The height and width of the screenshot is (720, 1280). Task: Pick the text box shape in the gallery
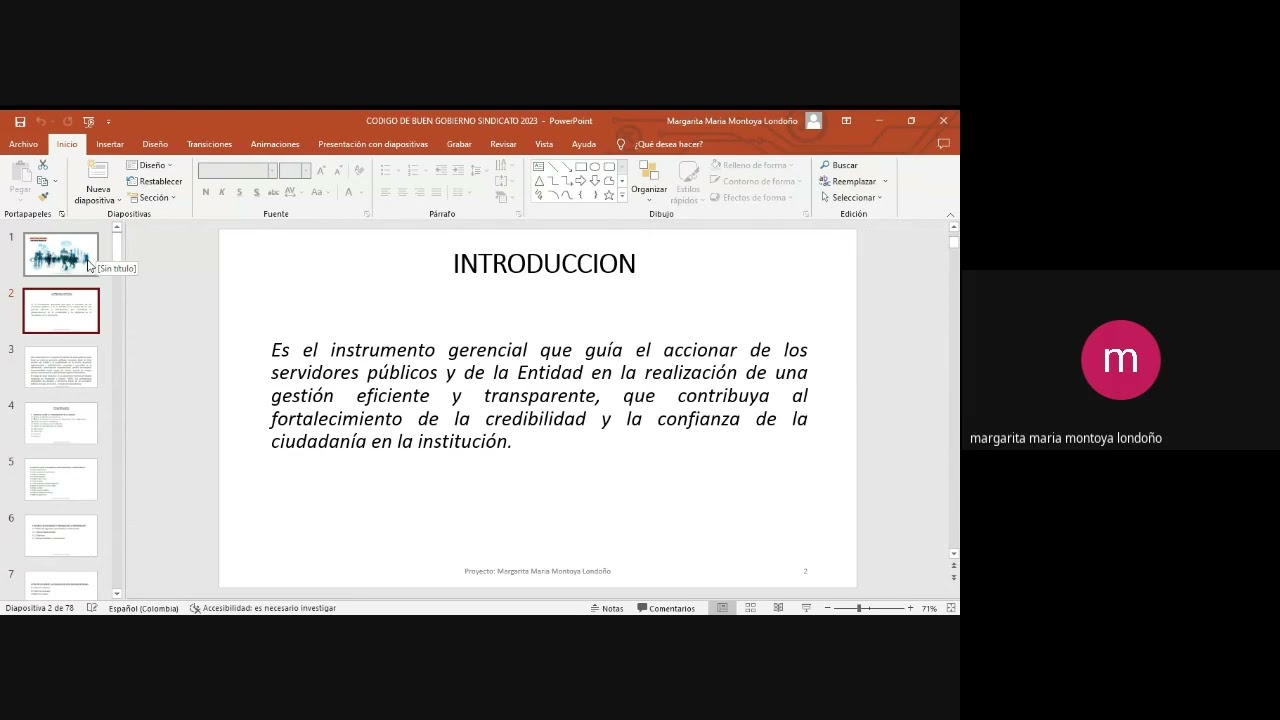(x=539, y=167)
